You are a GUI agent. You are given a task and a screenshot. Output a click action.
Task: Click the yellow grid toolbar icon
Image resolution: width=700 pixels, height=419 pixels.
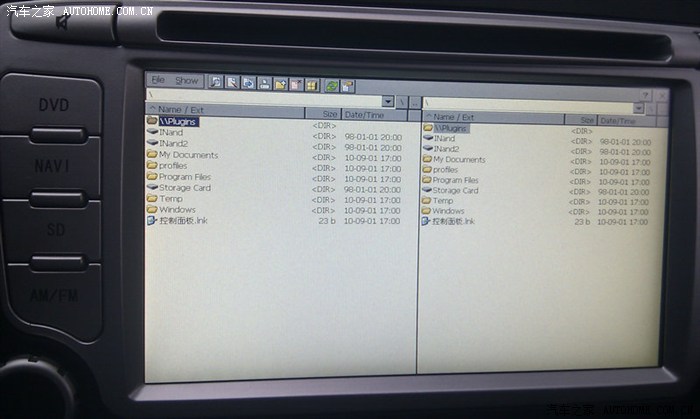pos(313,85)
